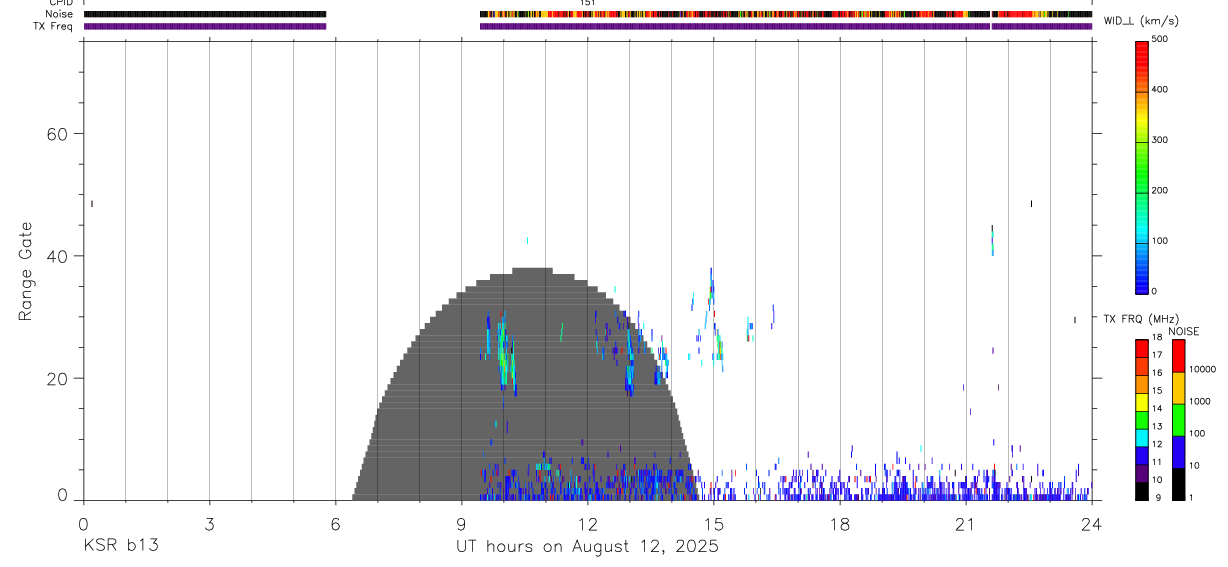Click the hour 15 label on time axis
The height and width of the screenshot is (567, 1228).
coord(713,523)
